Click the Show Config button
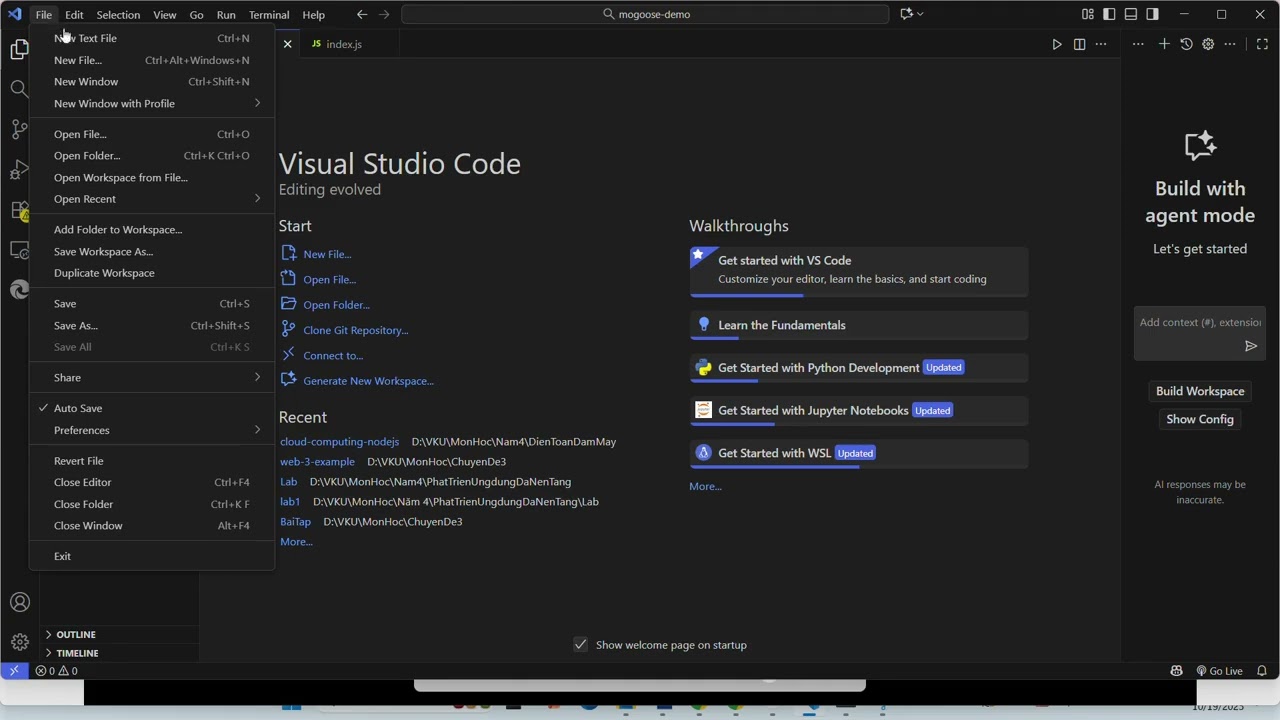This screenshot has width=1280, height=720. [1200, 419]
